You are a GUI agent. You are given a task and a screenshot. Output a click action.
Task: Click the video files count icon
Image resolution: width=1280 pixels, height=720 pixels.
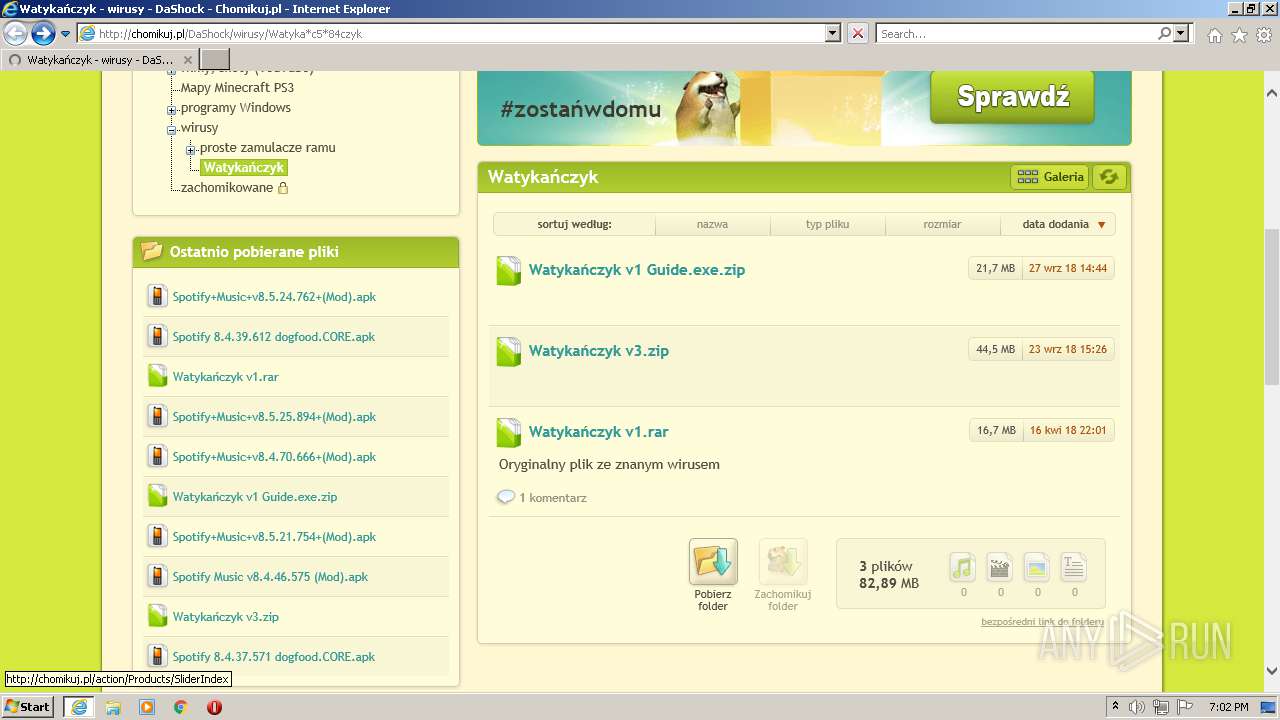1000,567
